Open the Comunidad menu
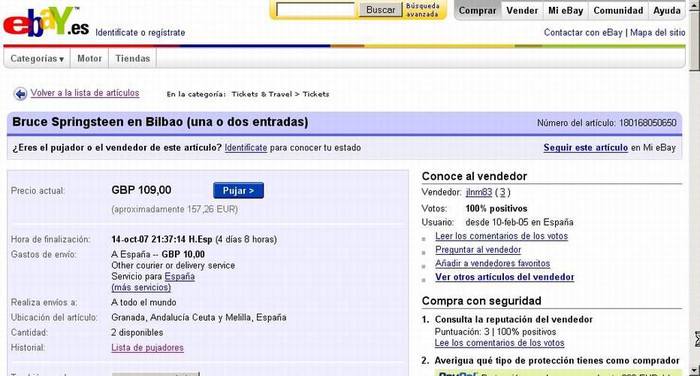 point(618,11)
